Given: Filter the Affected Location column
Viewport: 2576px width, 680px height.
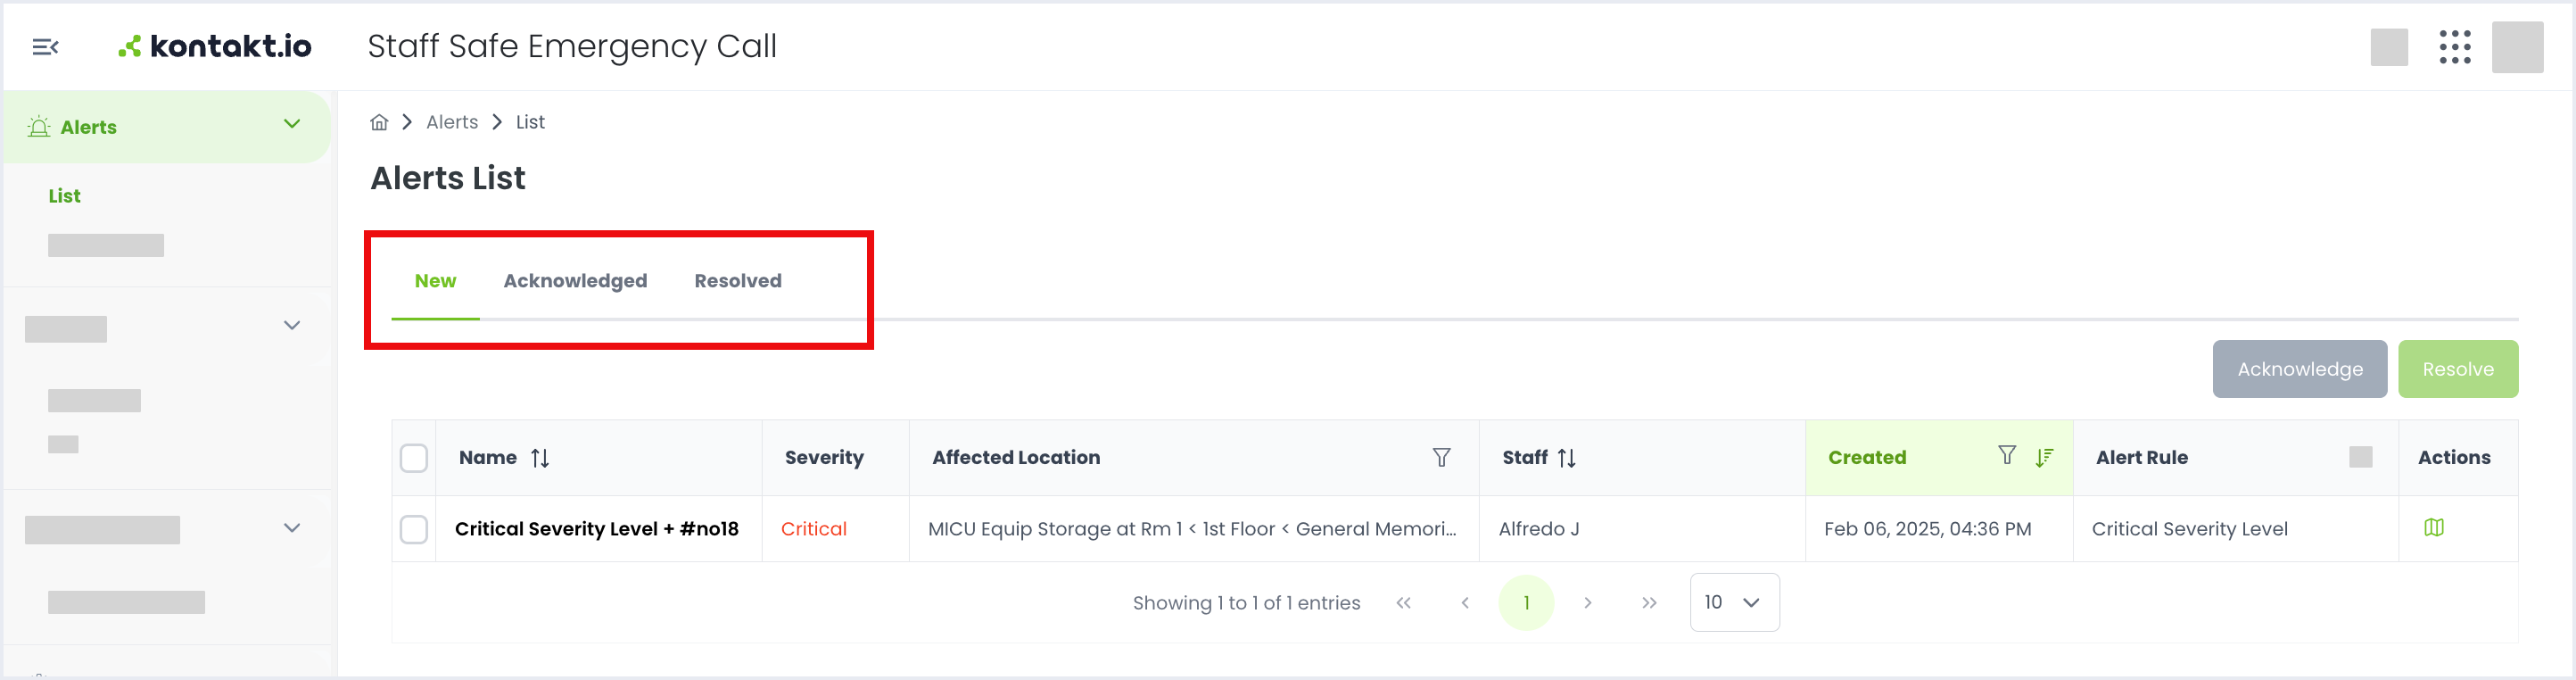Looking at the screenshot, I should tap(1441, 457).
